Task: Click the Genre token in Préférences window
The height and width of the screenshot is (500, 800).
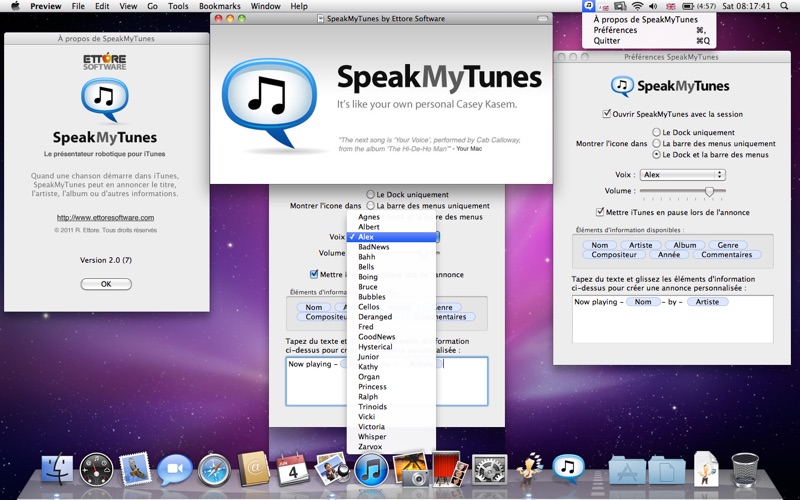Action: click(728, 245)
